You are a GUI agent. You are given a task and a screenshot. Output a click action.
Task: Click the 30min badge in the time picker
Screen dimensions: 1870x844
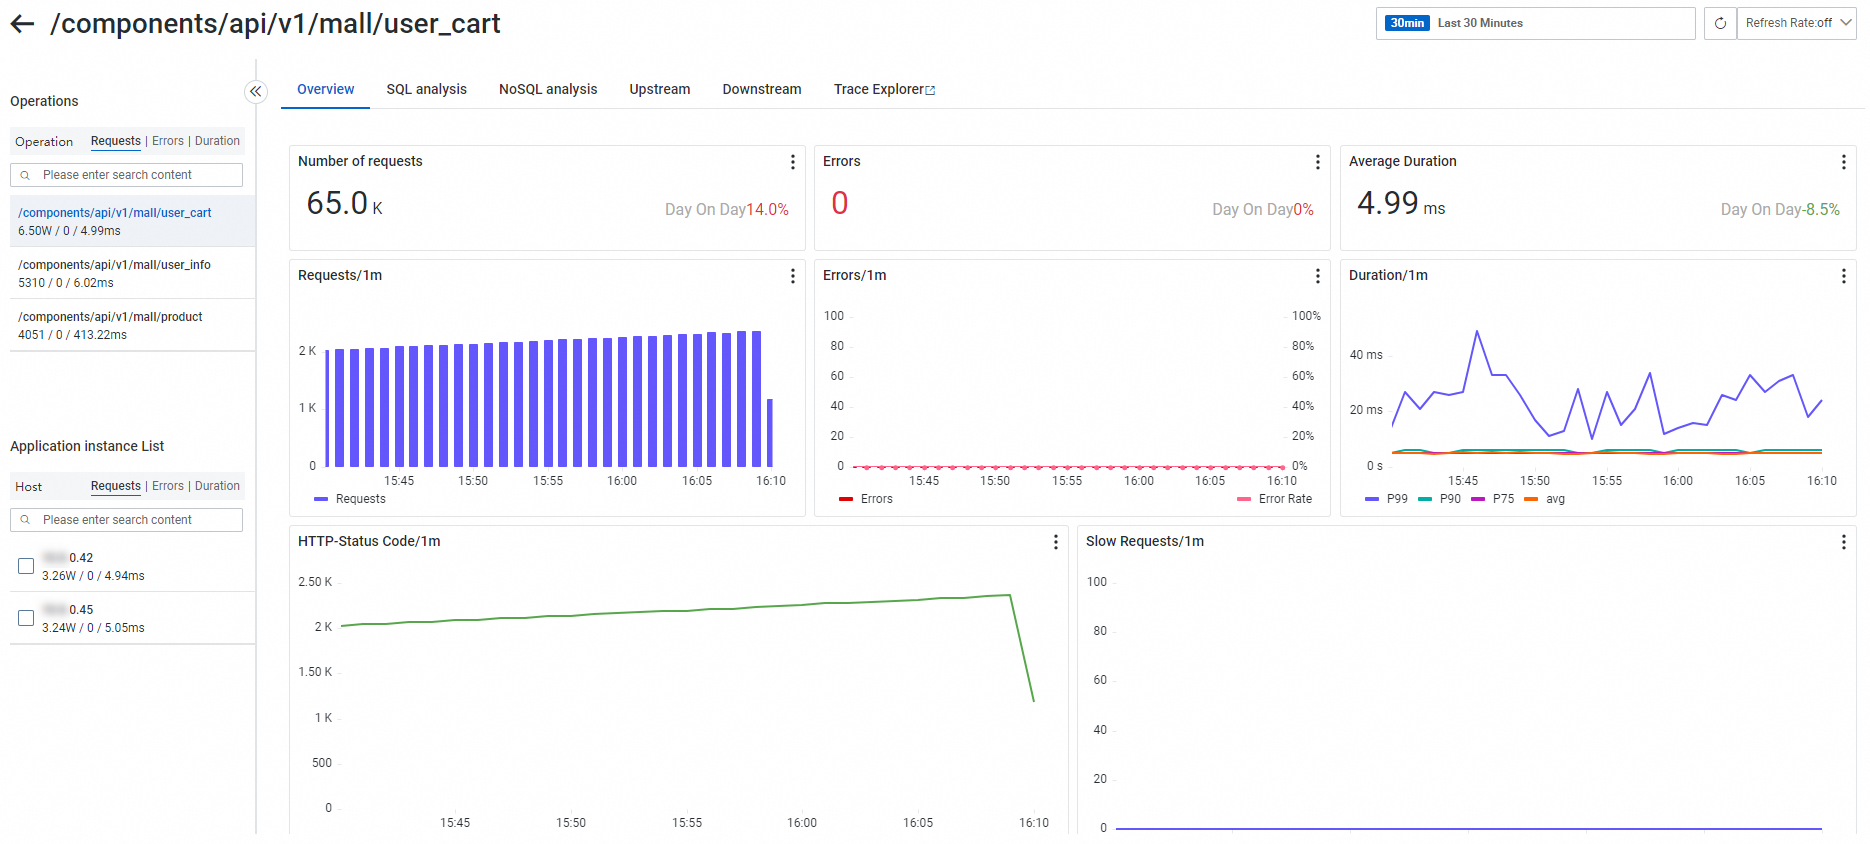click(x=1407, y=23)
